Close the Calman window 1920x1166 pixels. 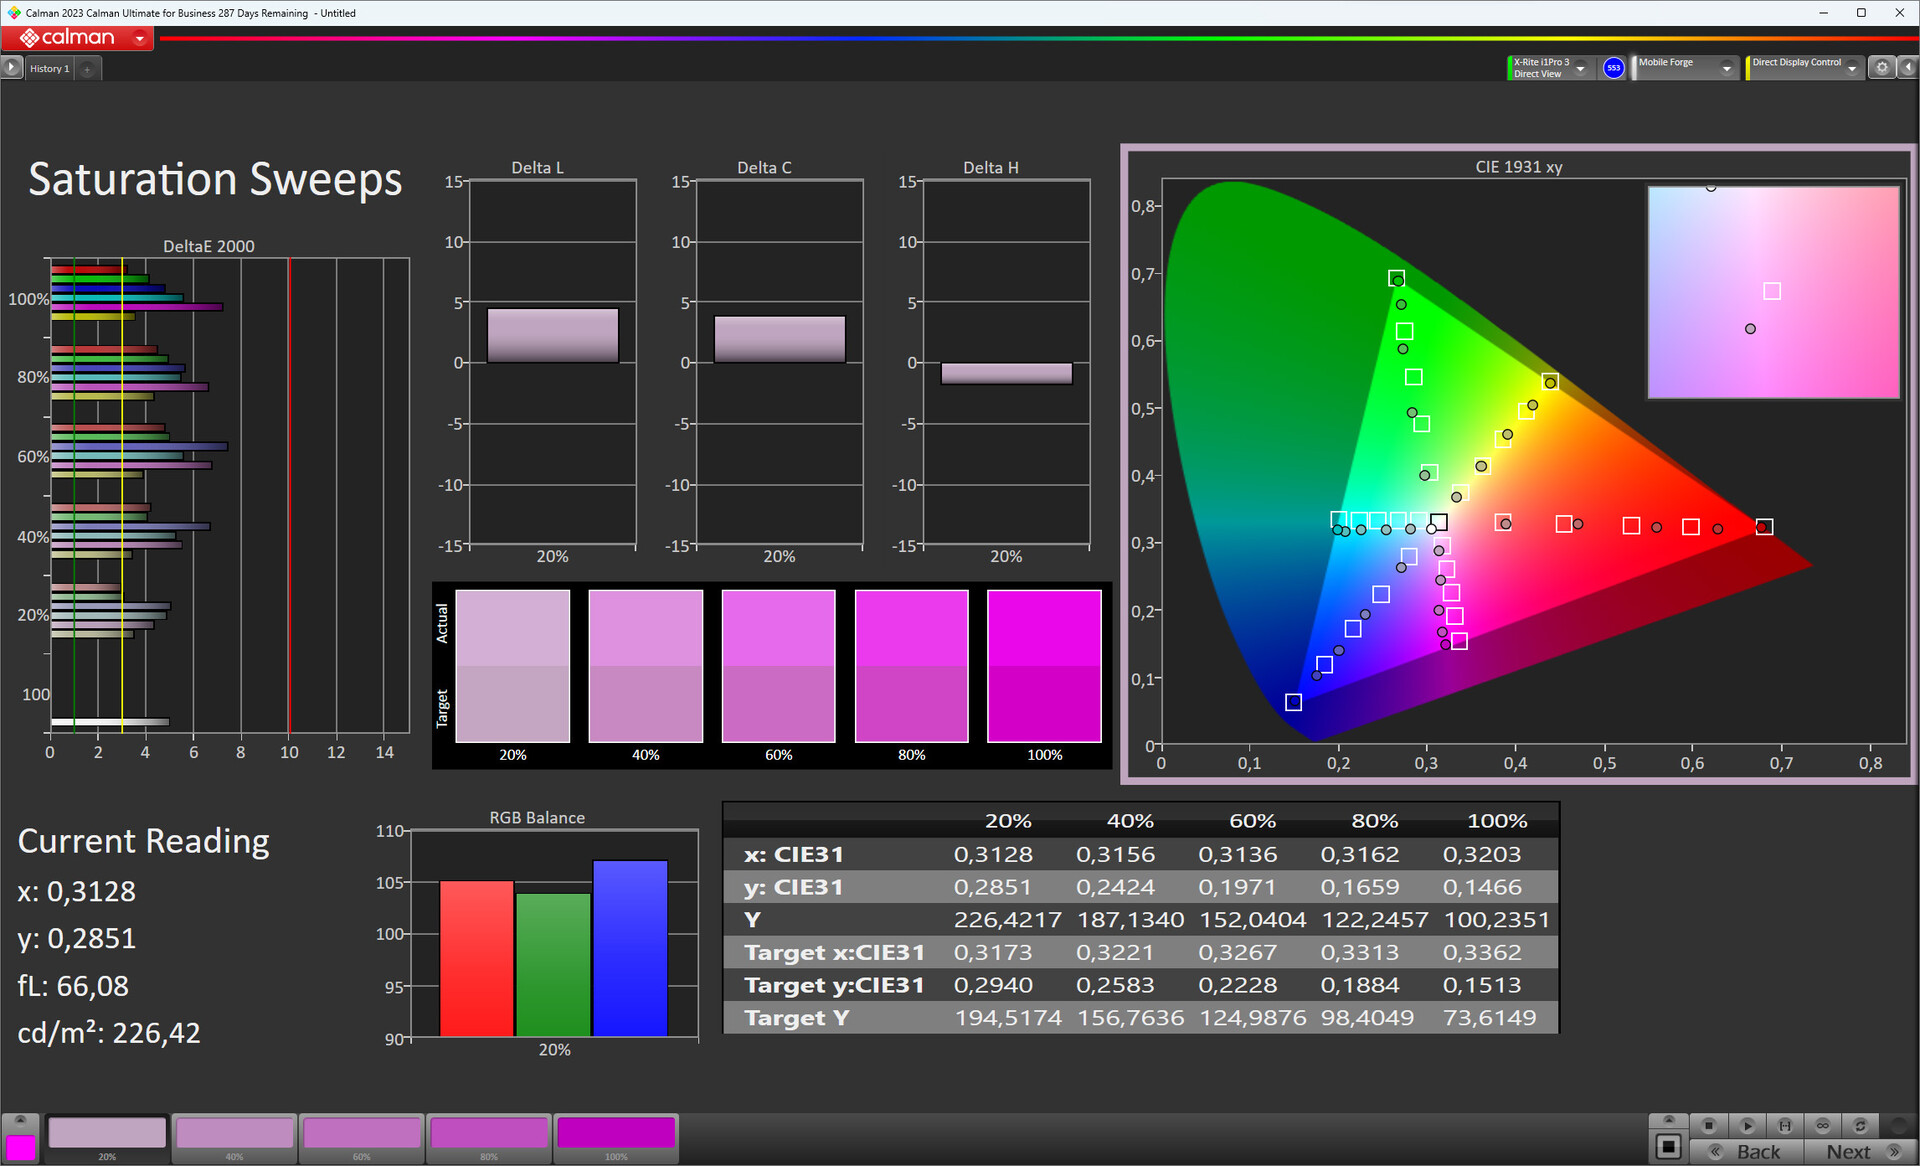click(1899, 13)
